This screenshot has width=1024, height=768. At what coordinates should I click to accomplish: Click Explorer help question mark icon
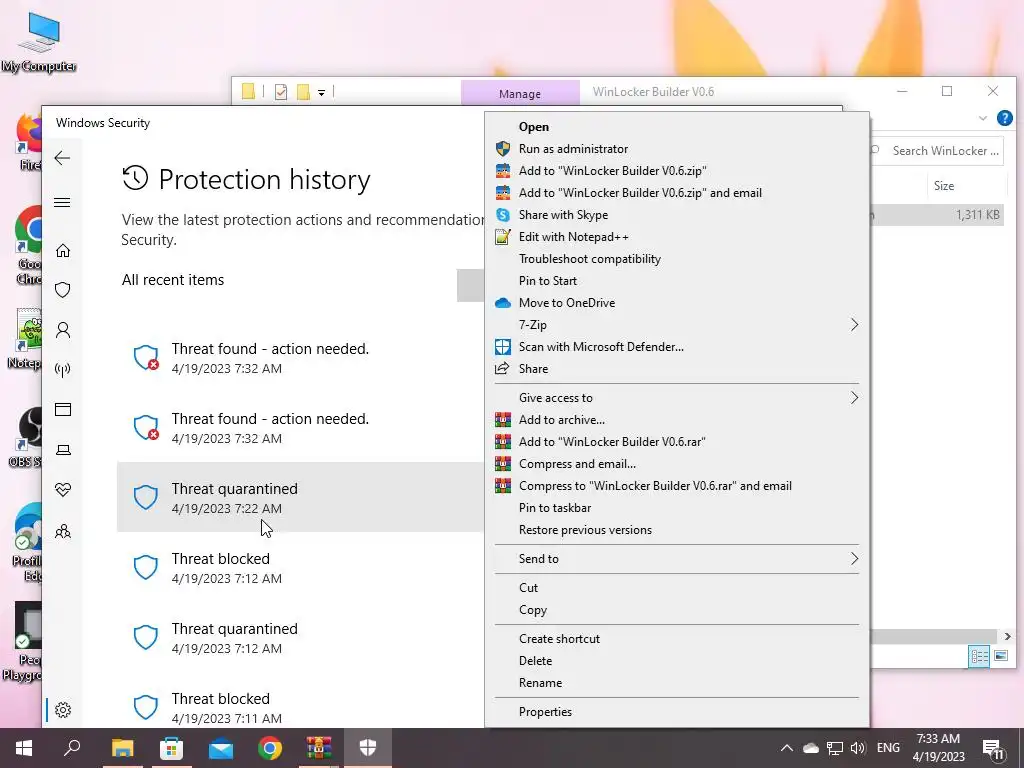(x=1004, y=118)
